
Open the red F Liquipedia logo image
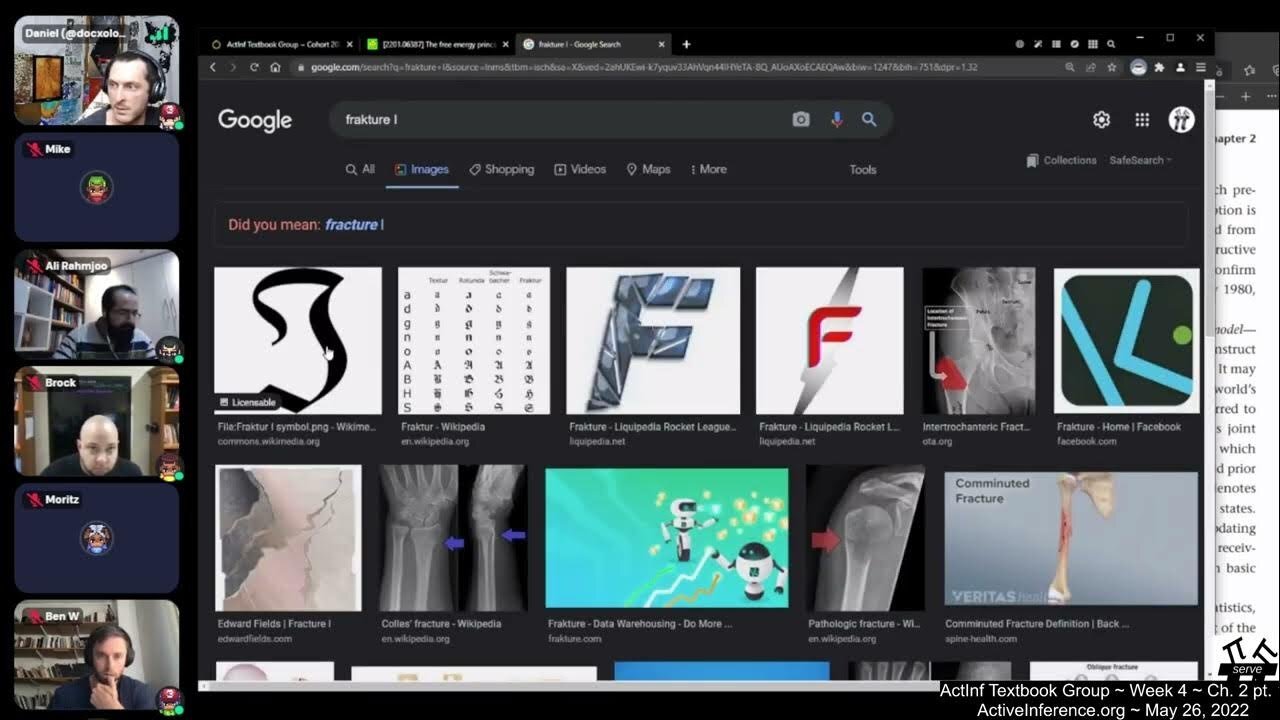click(830, 340)
